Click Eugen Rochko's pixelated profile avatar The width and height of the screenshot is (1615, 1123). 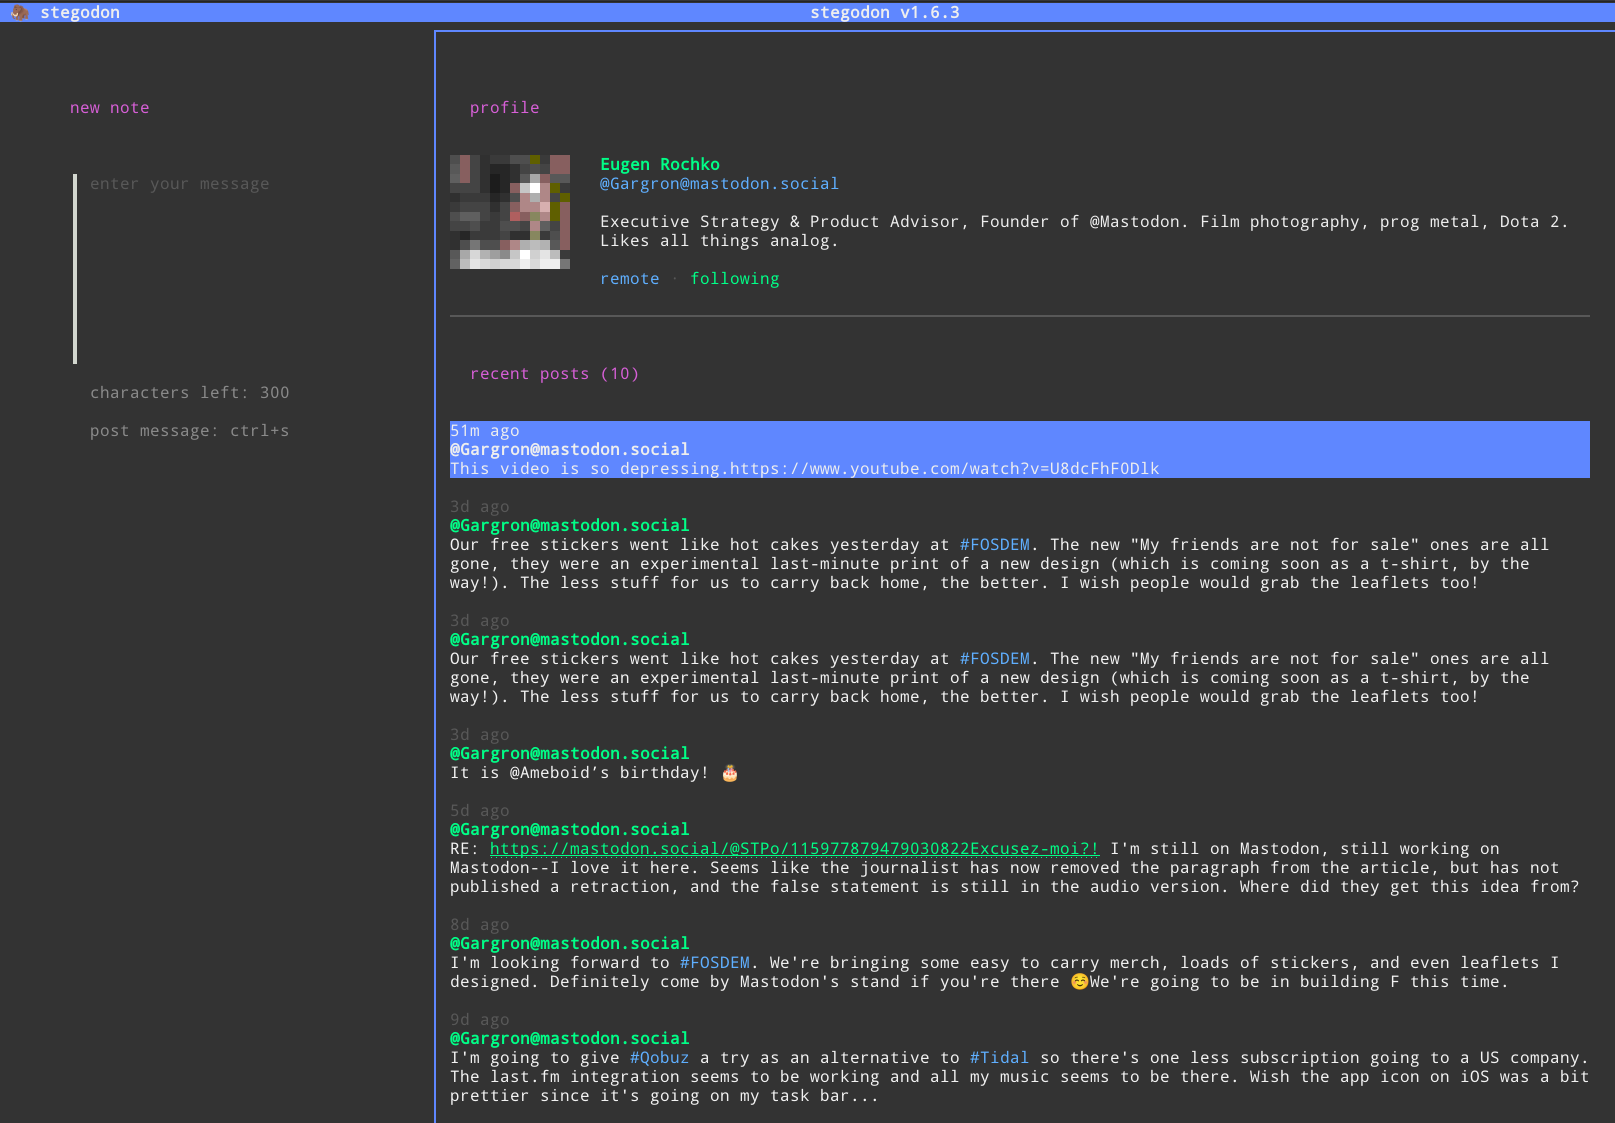[509, 212]
